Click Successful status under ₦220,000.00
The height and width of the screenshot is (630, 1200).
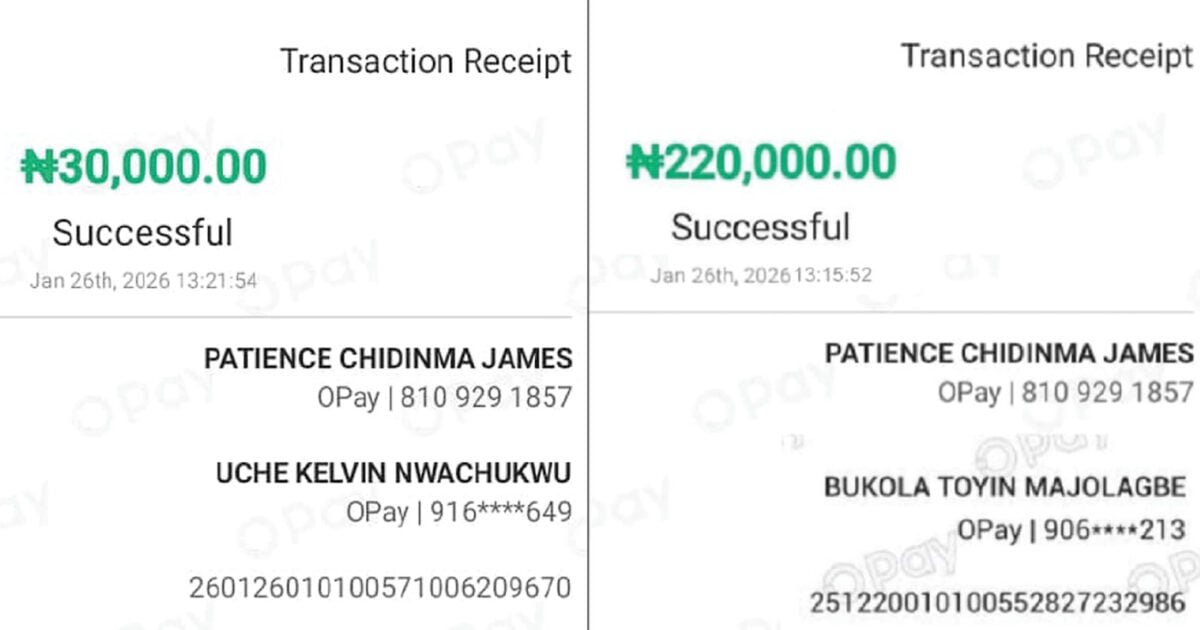(760, 227)
